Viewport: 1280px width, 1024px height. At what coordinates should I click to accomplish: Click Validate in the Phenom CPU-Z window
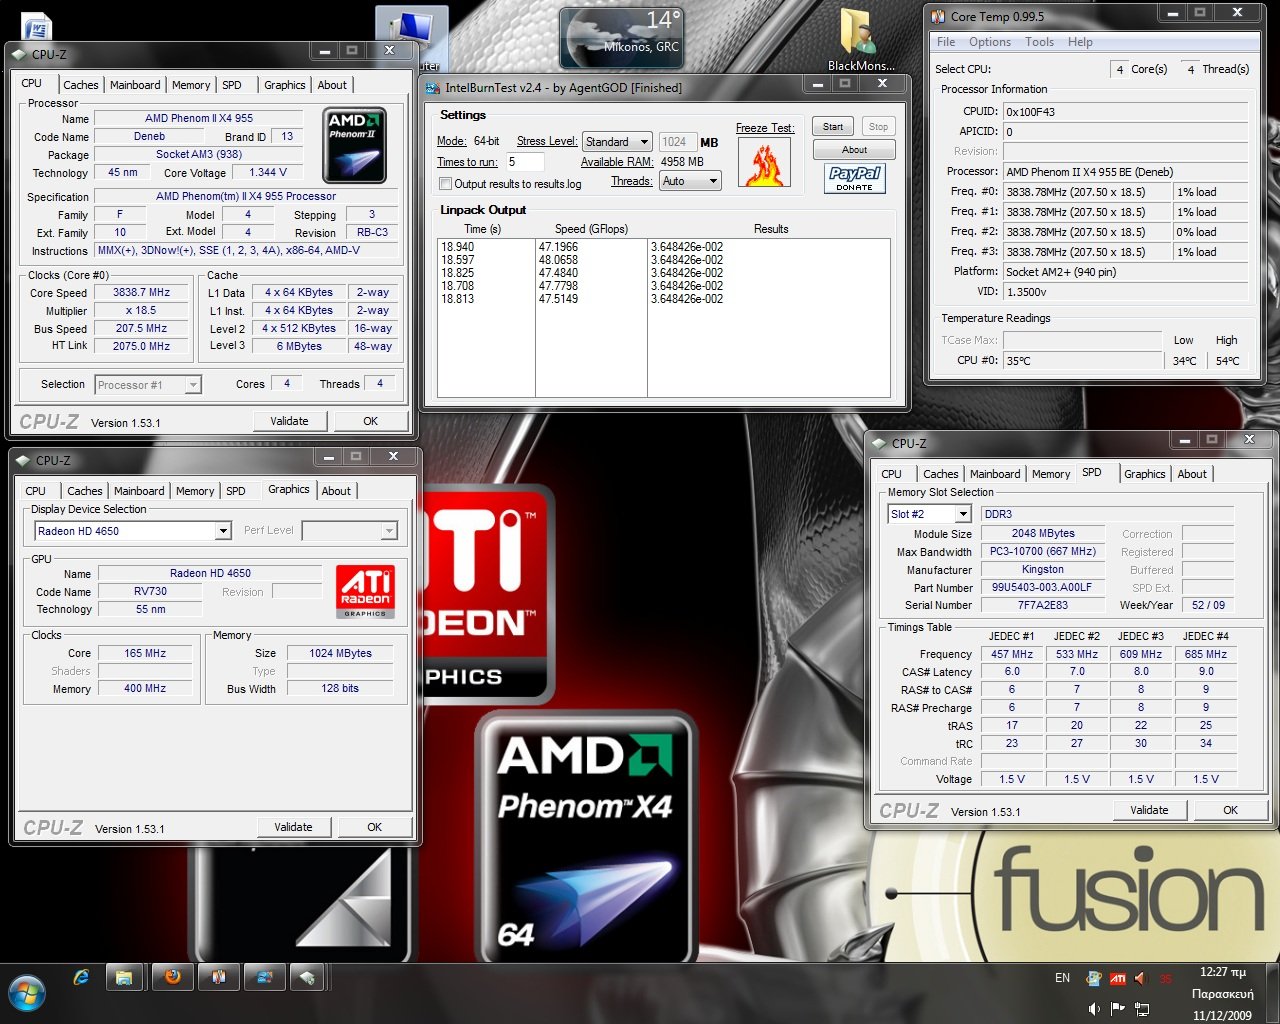coord(289,421)
